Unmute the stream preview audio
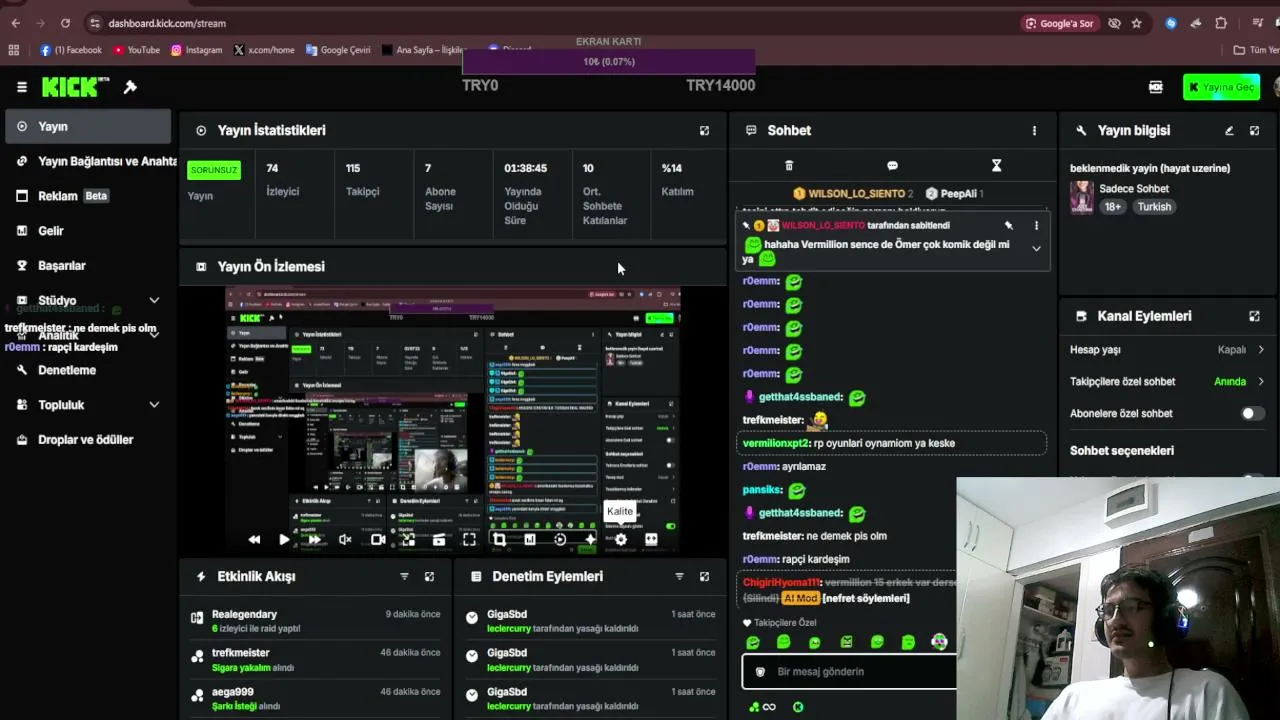 click(345, 539)
